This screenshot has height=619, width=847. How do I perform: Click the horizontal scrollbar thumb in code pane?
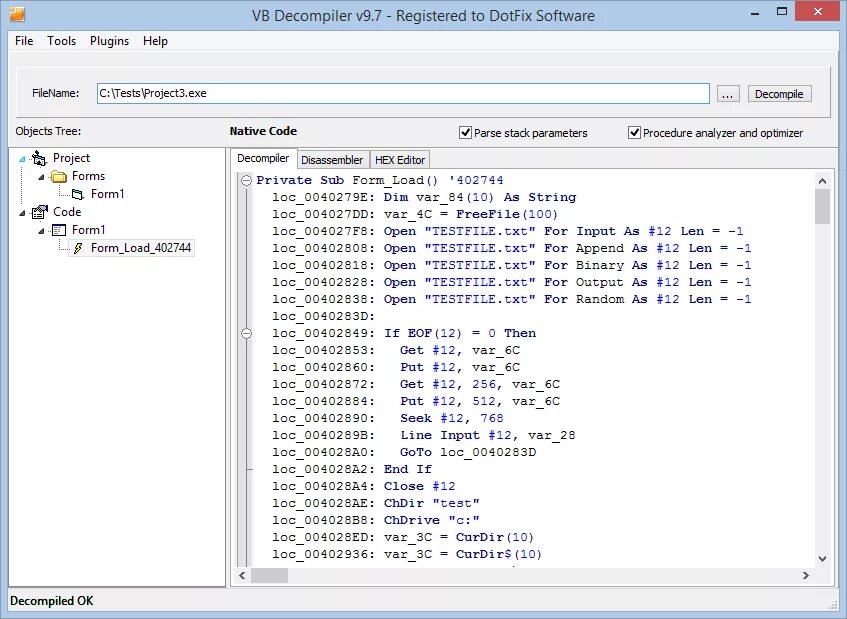269,576
